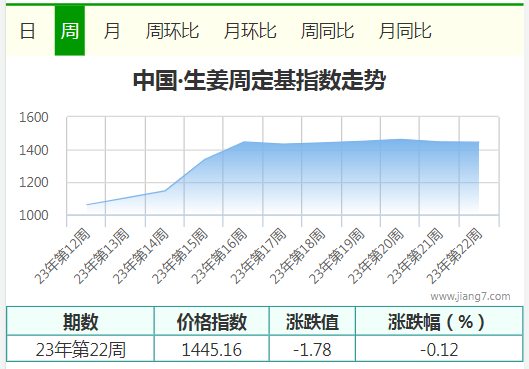The height and width of the screenshot is (369, 529).
Task: Open the 月环比 tab
Action: click(x=250, y=31)
